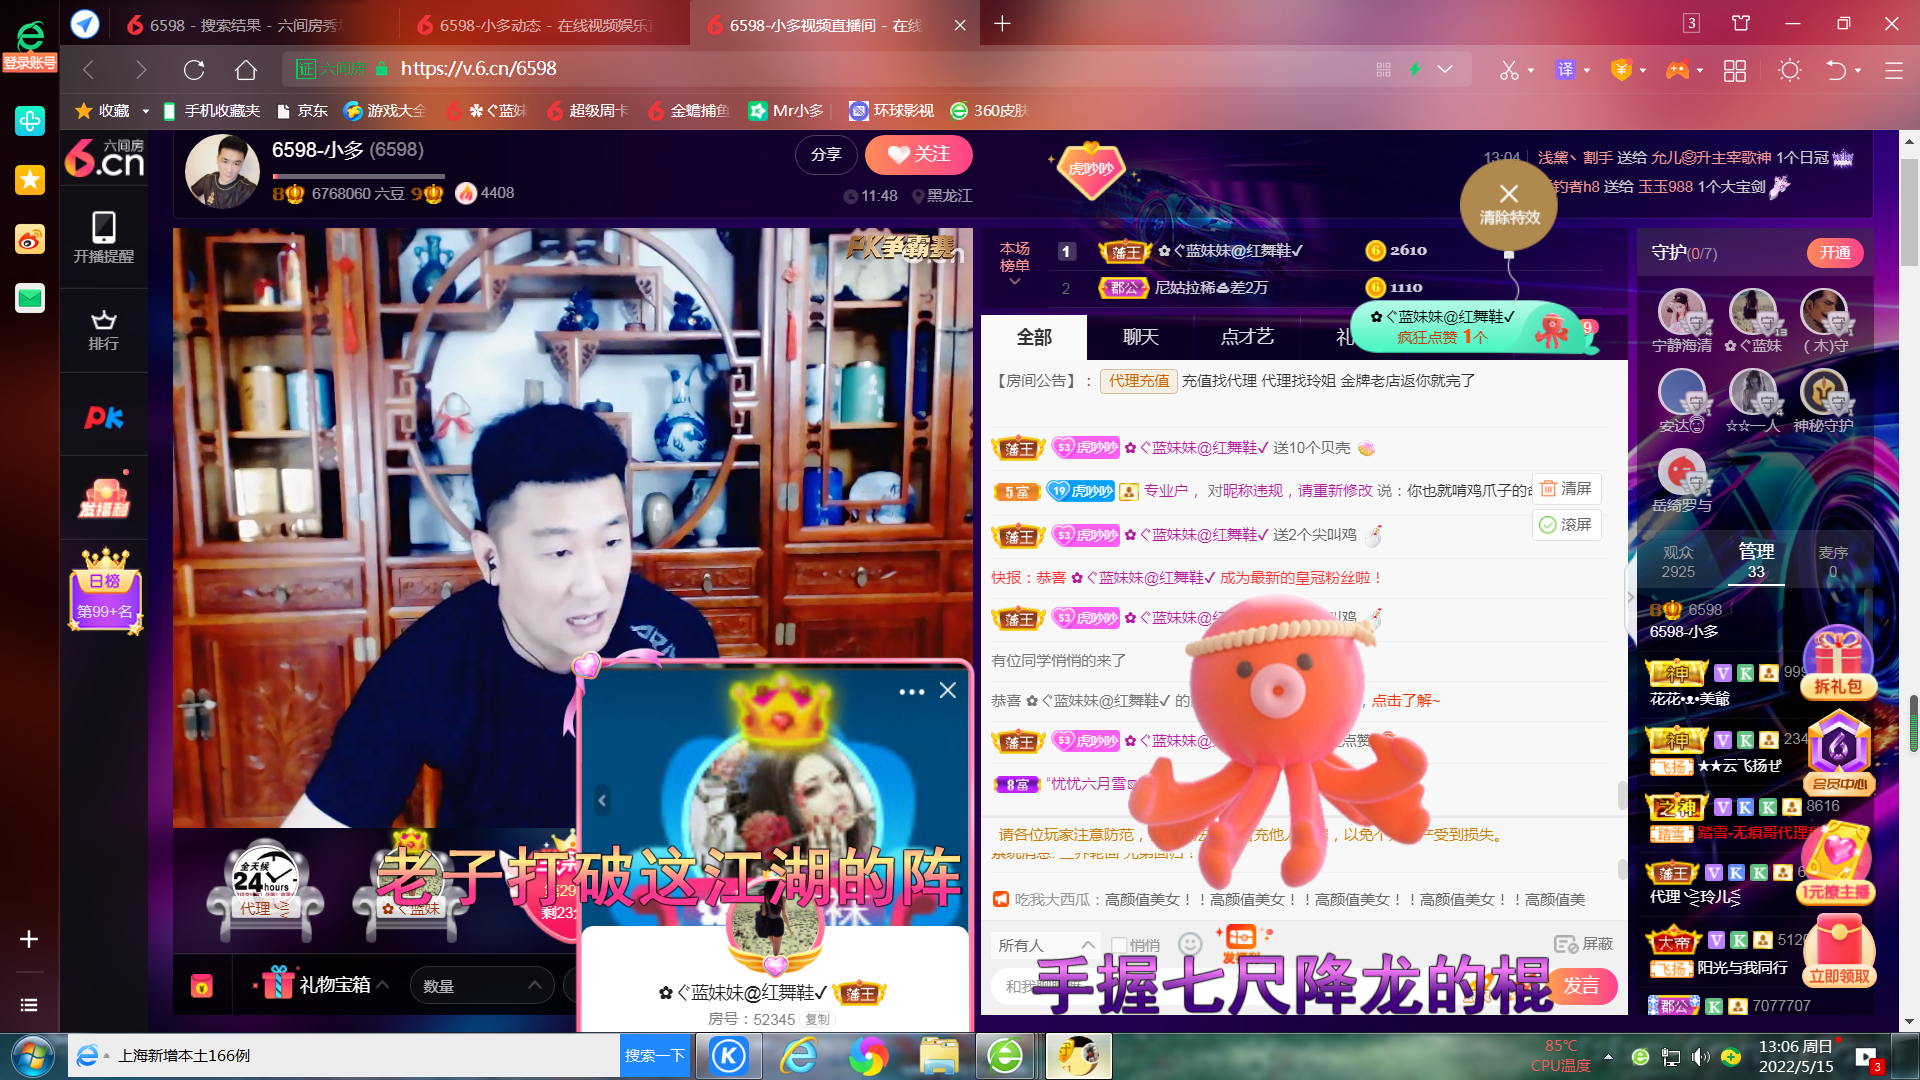
Task: Select the 观众 2925 audience tab
Action: coord(1678,562)
